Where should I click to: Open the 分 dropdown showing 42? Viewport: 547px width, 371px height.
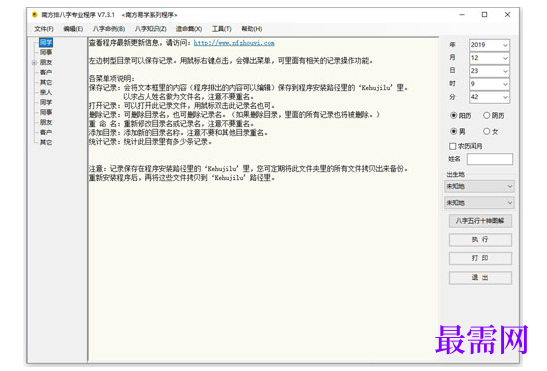(489, 97)
